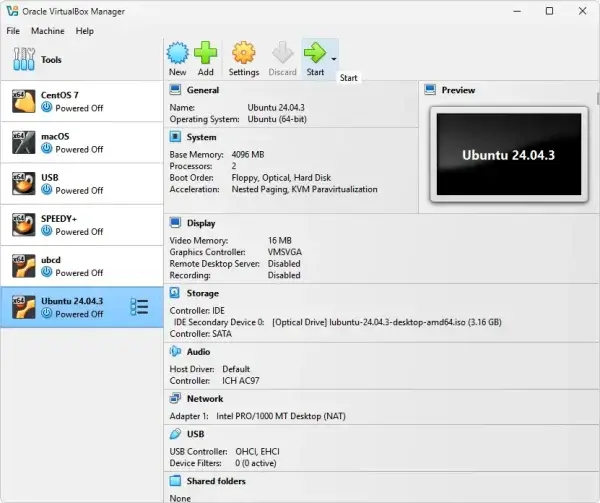Open Settings via the gear icon
The image size is (600, 503).
click(x=244, y=53)
